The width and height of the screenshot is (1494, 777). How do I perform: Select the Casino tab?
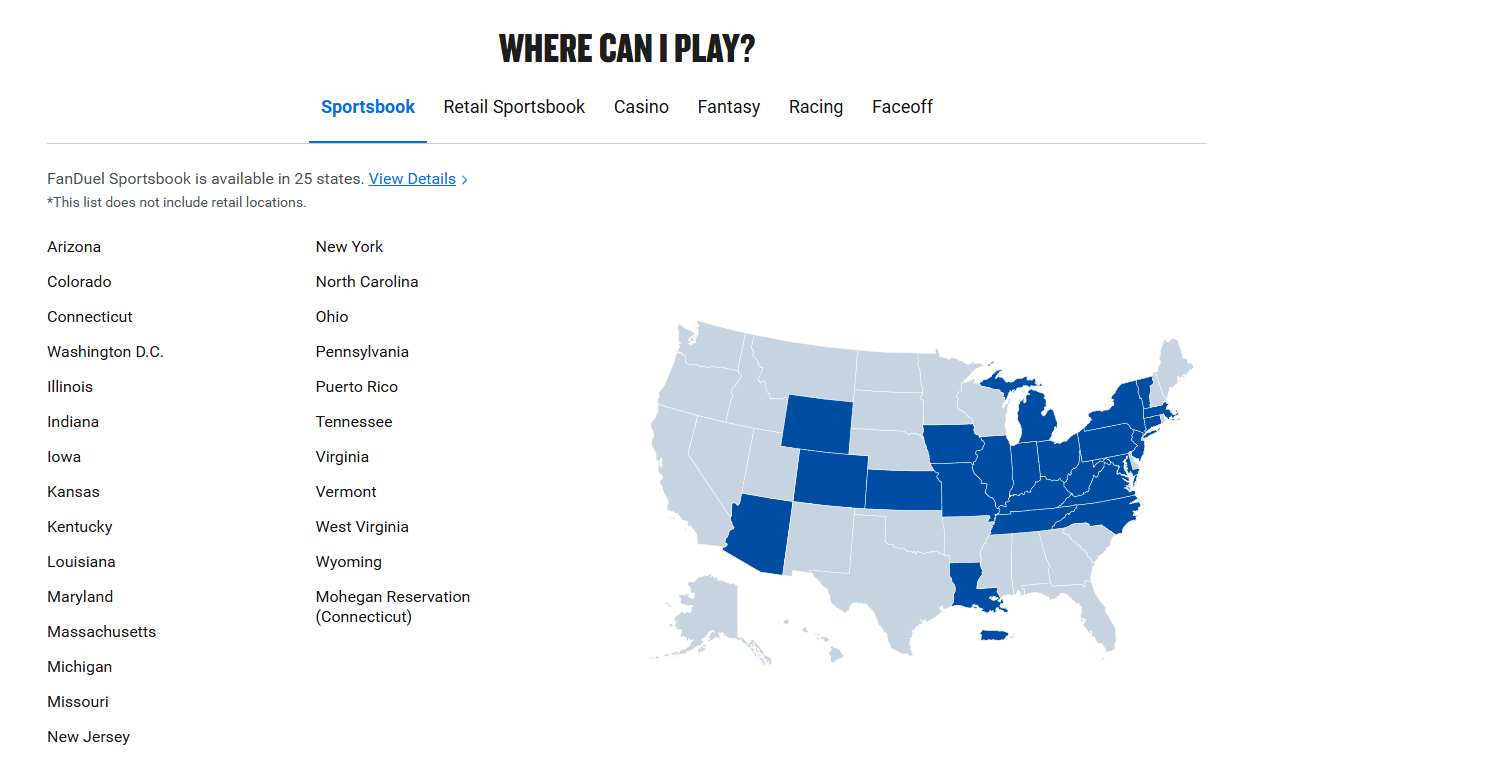(x=641, y=107)
